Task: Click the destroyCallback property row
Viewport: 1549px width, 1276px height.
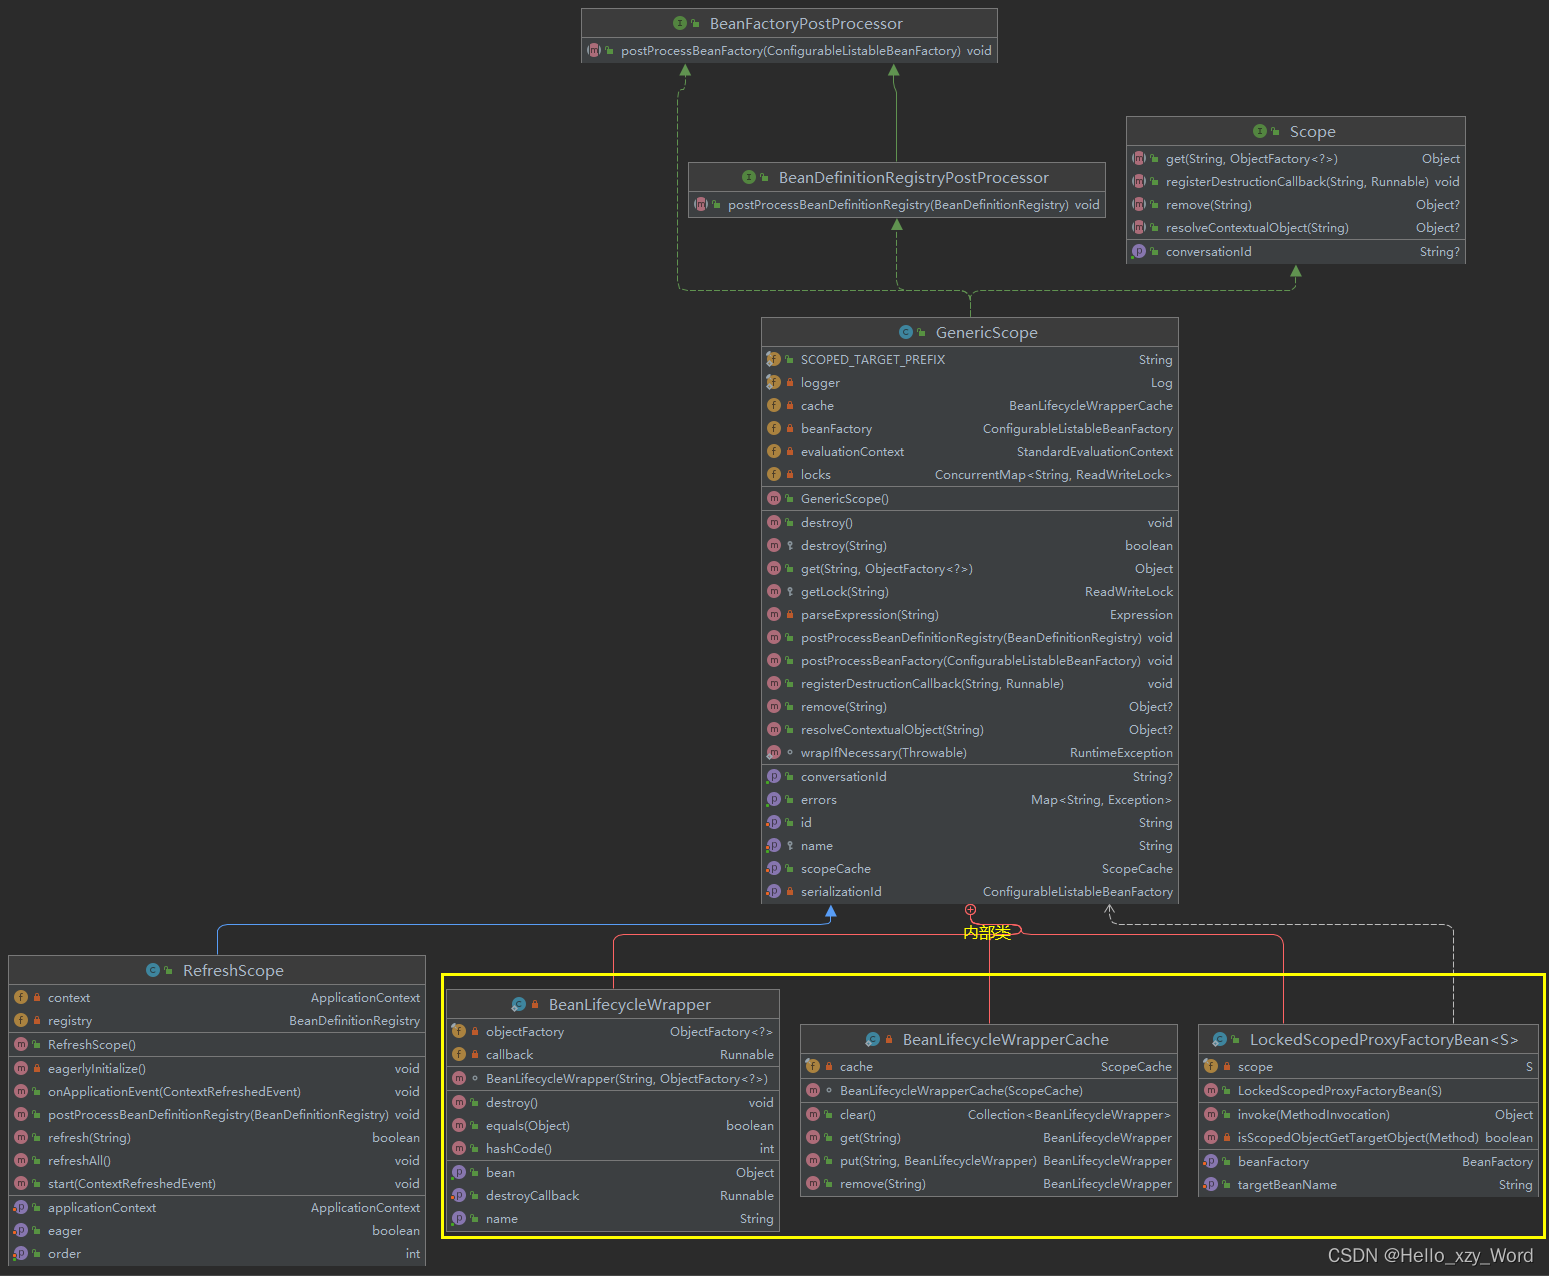Action: [613, 1196]
